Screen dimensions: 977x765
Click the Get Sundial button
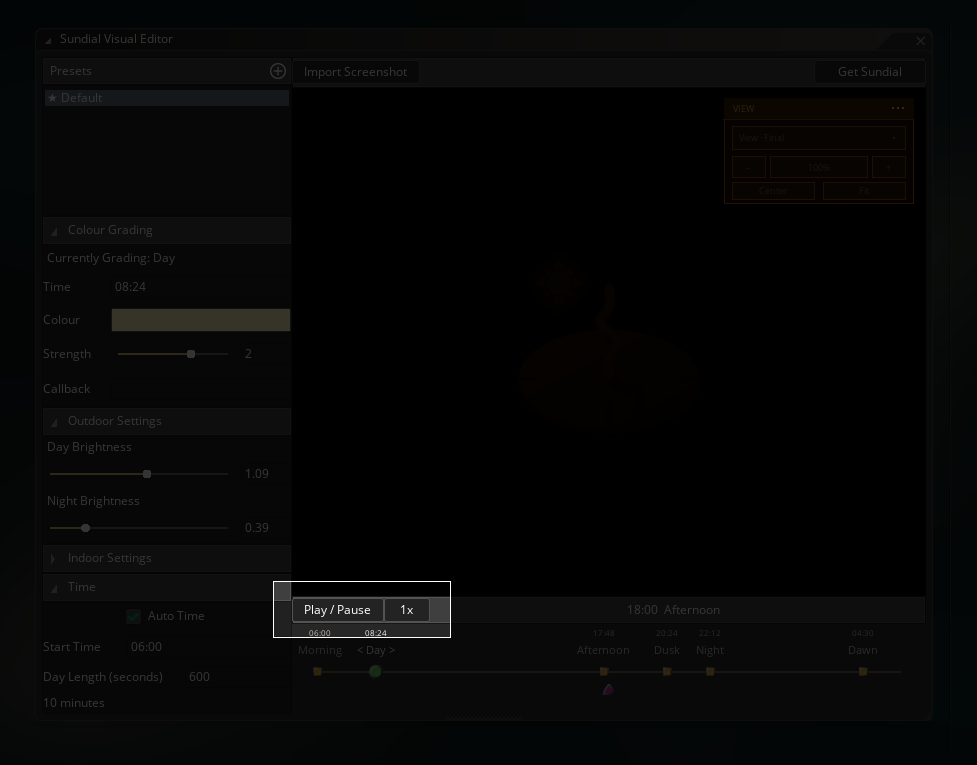(869, 72)
